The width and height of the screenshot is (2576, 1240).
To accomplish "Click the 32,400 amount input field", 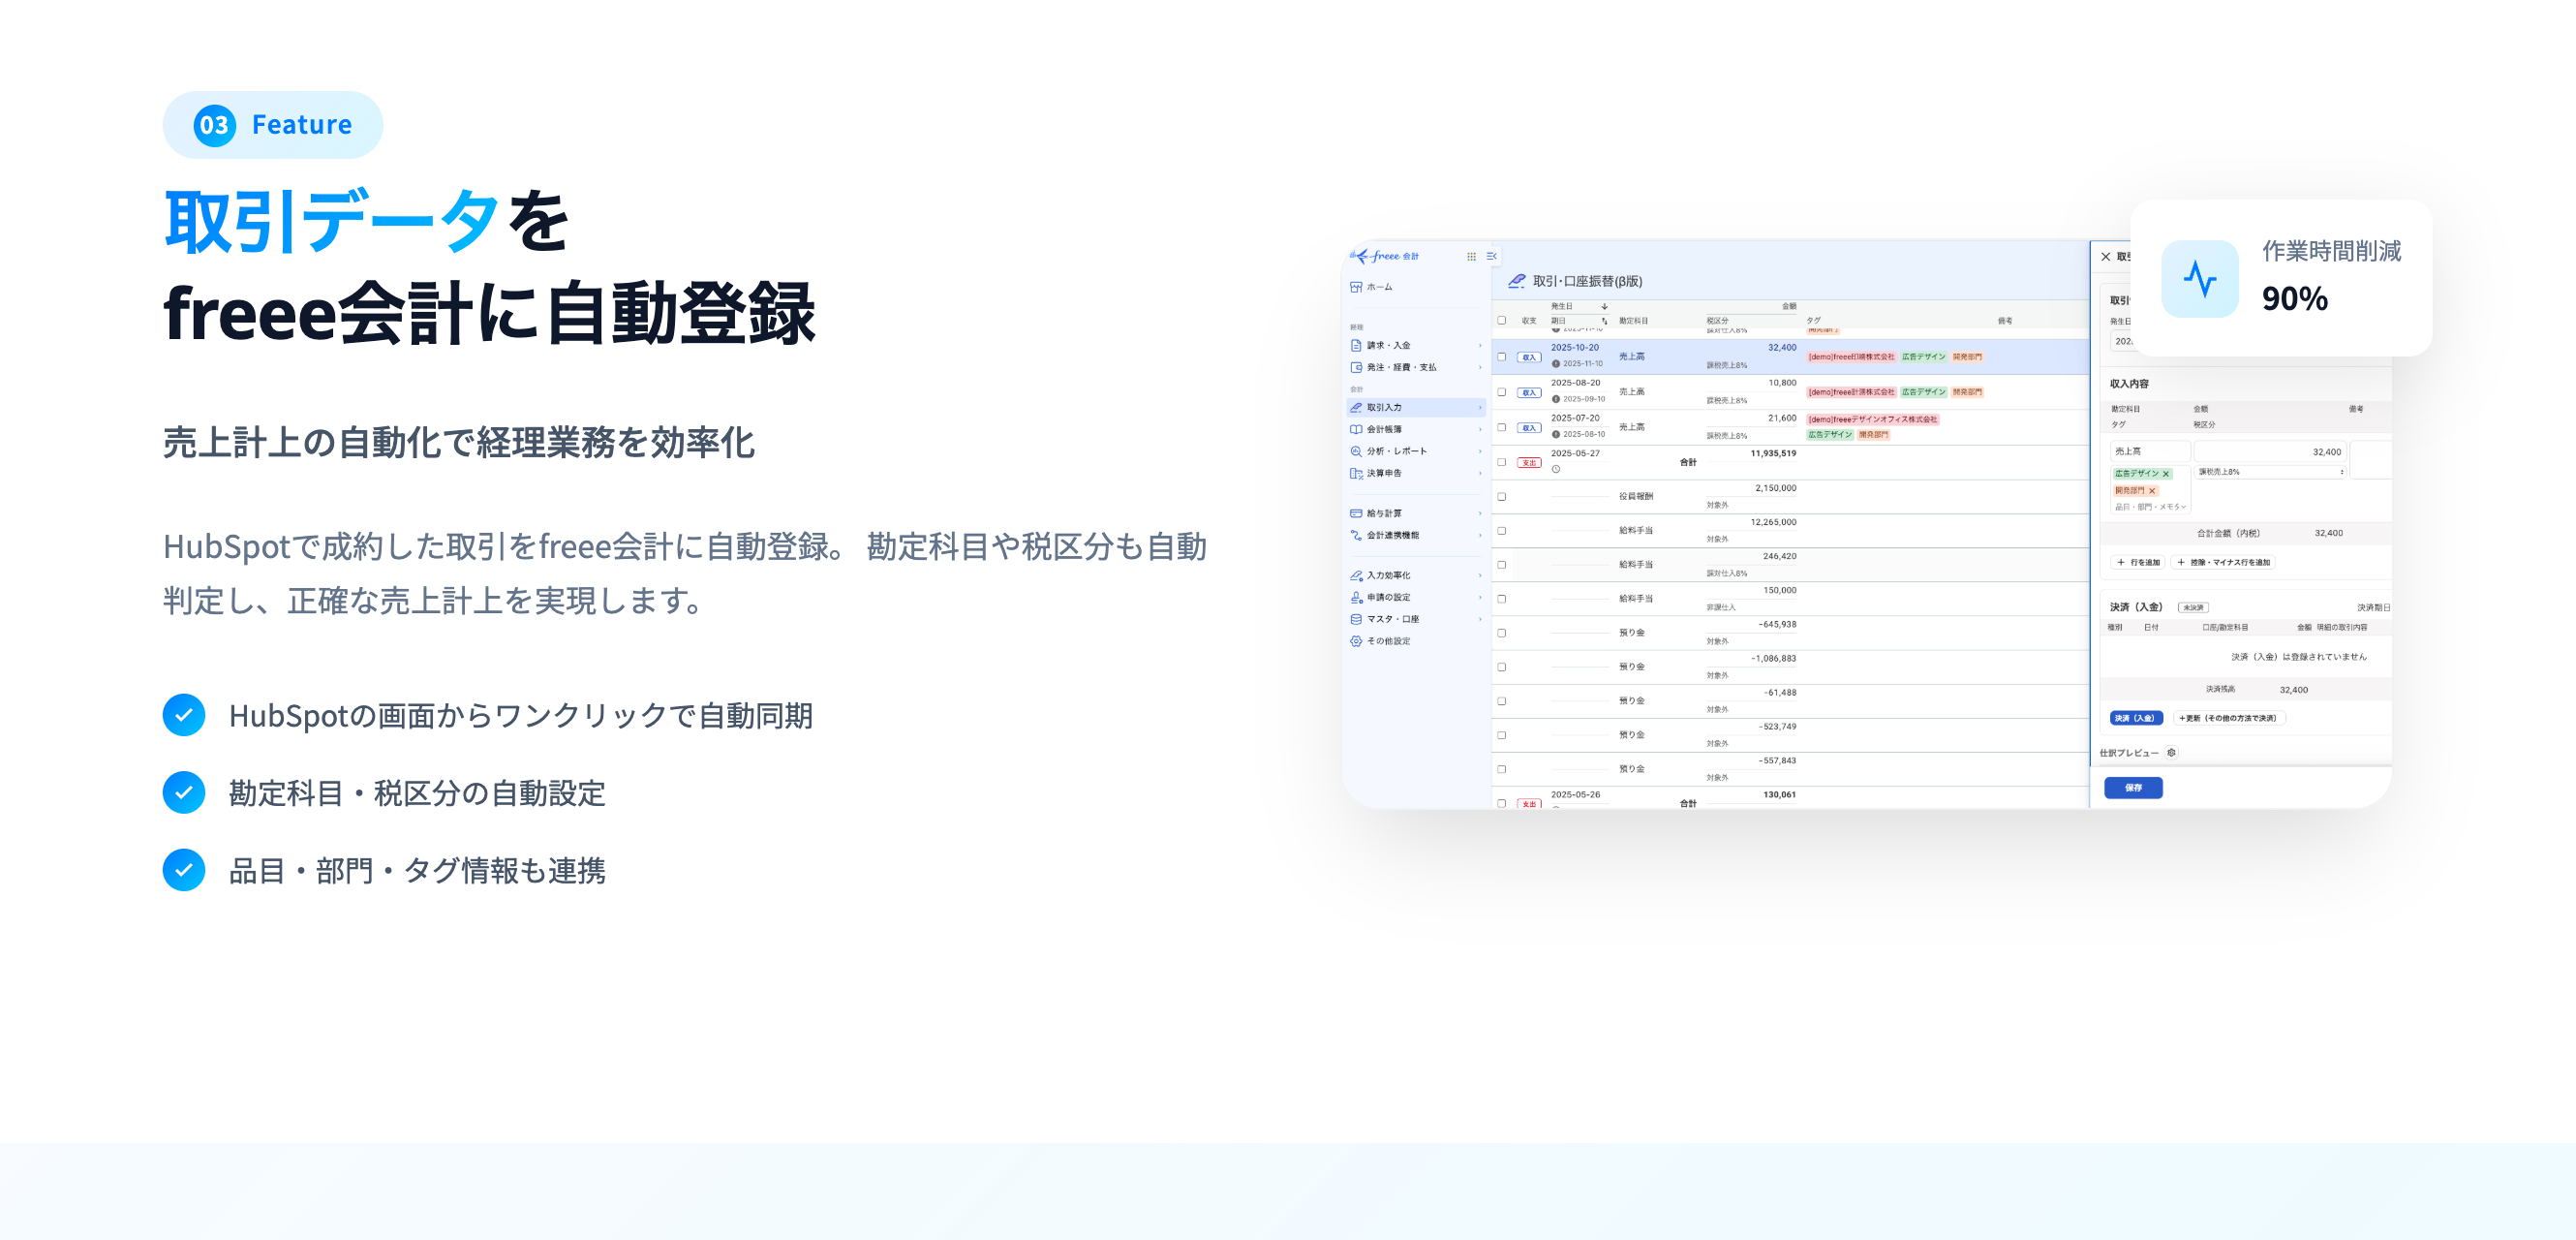I will (2269, 452).
